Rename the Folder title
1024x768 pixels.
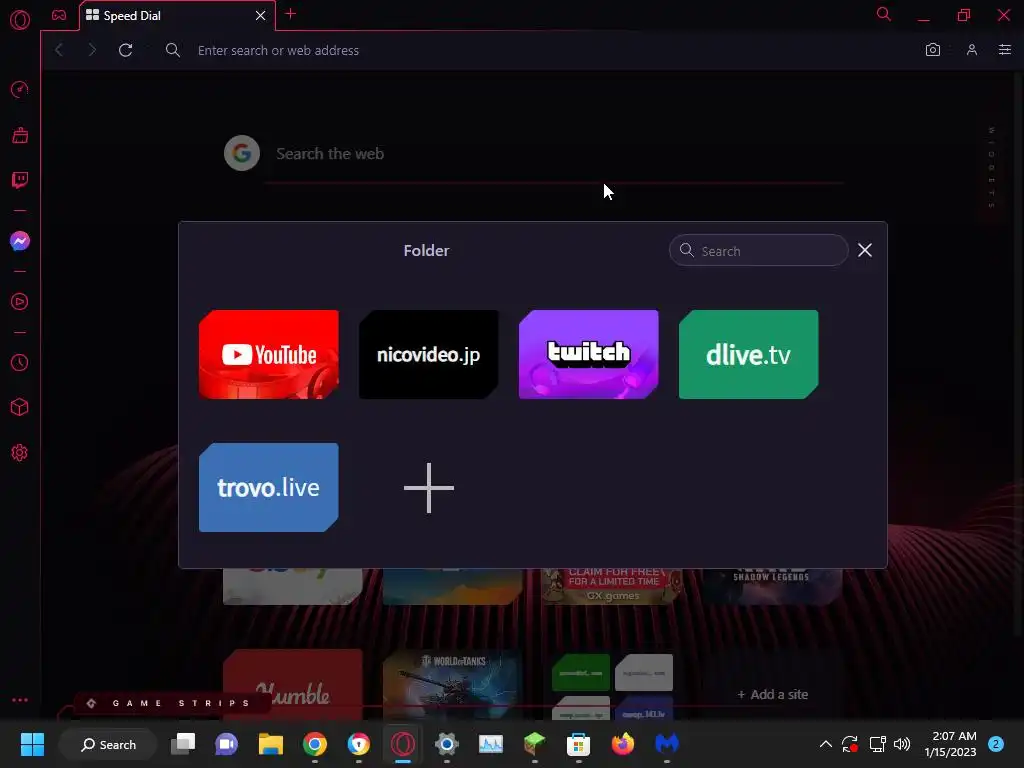click(x=426, y=251)
